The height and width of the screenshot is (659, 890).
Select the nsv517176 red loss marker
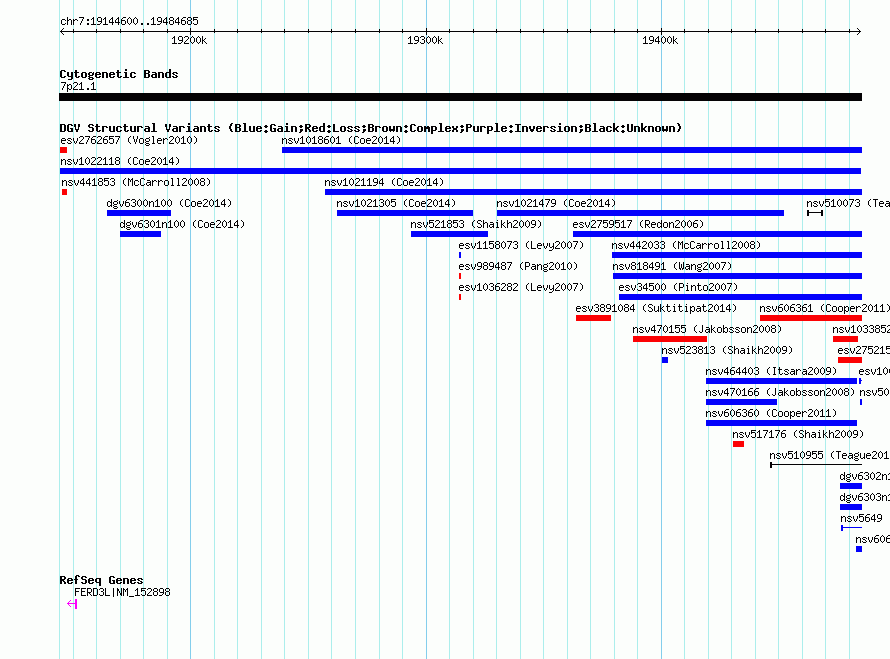point(738,444)
